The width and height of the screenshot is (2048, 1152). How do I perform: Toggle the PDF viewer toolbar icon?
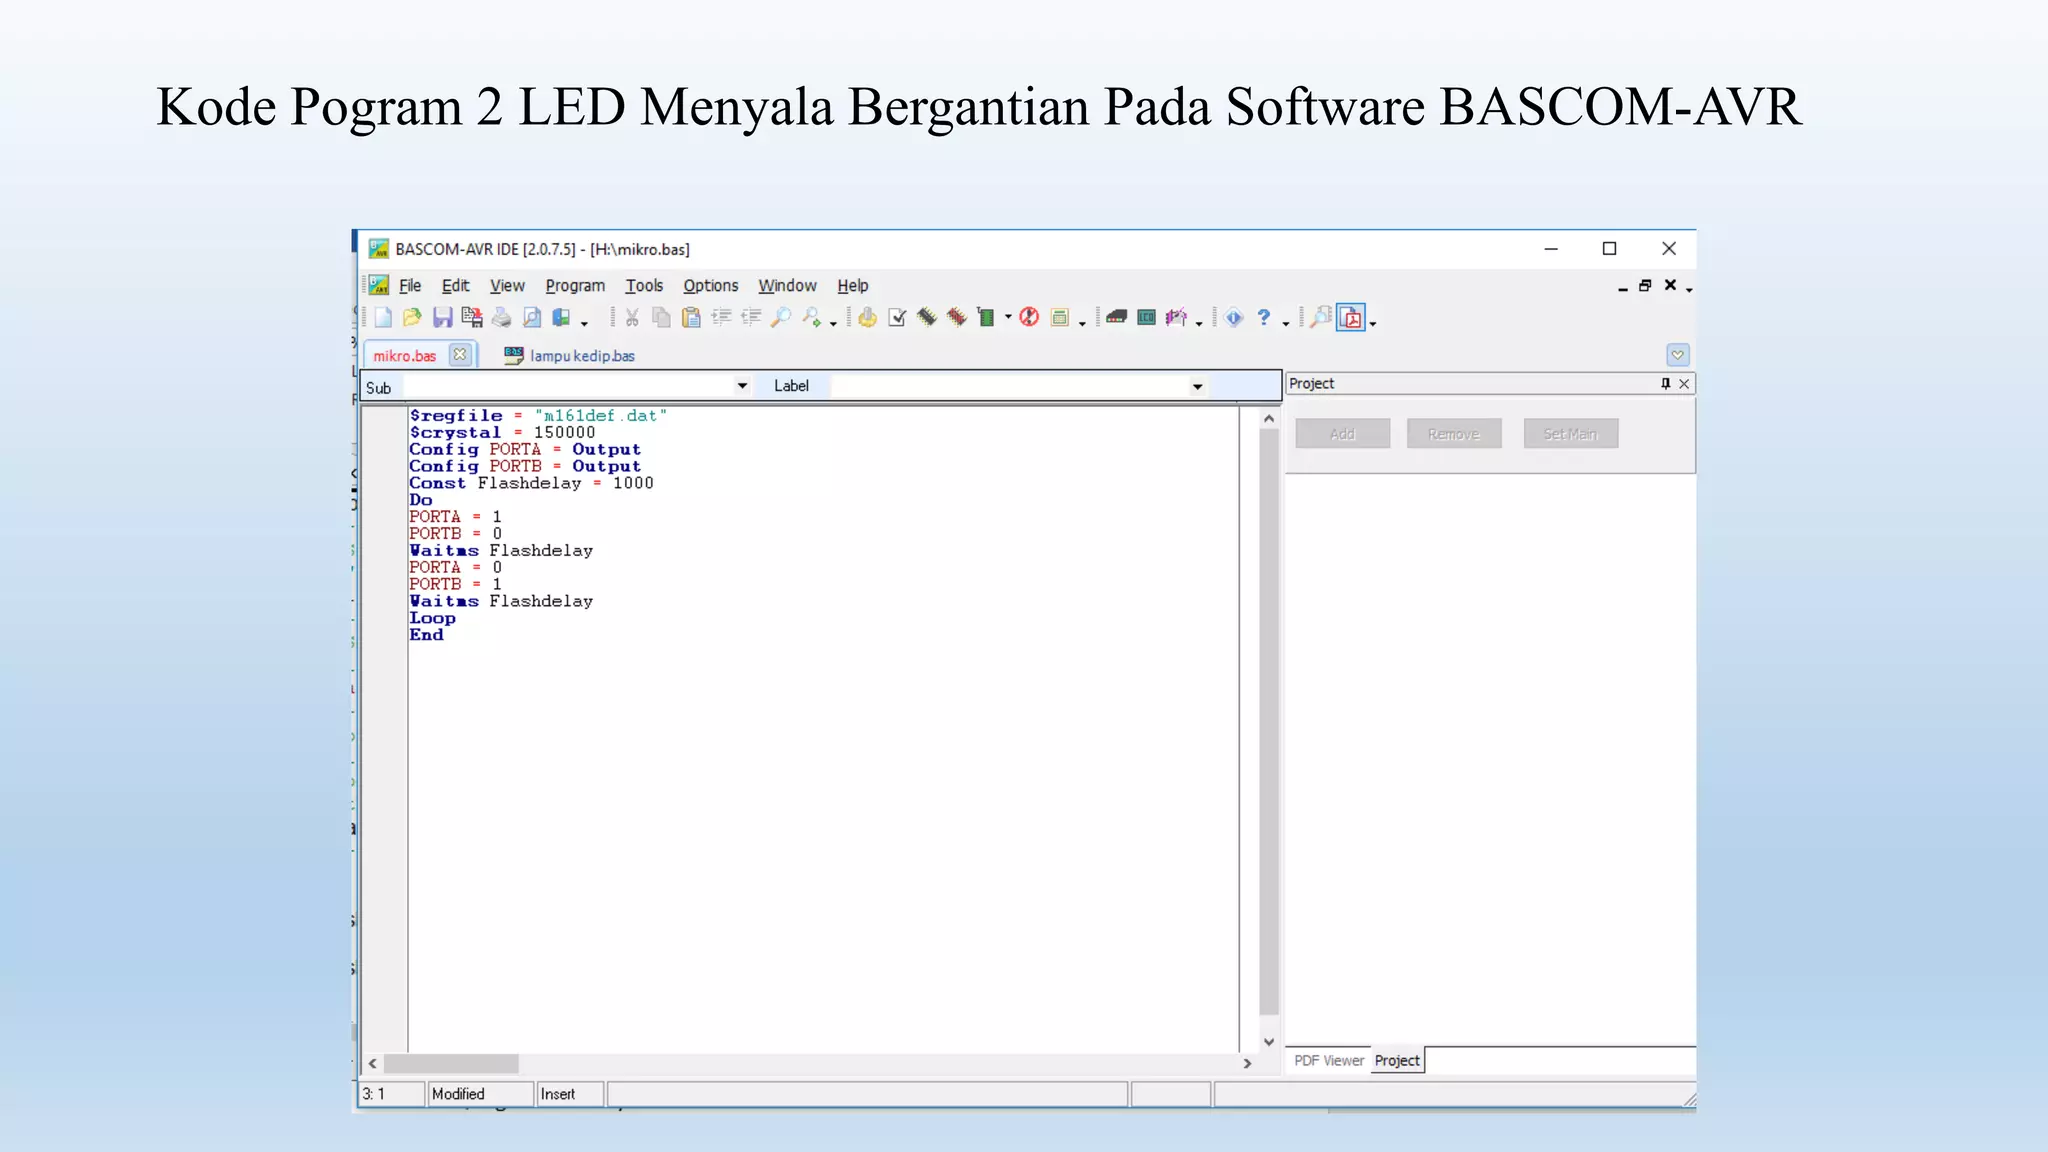[1351, 318]
